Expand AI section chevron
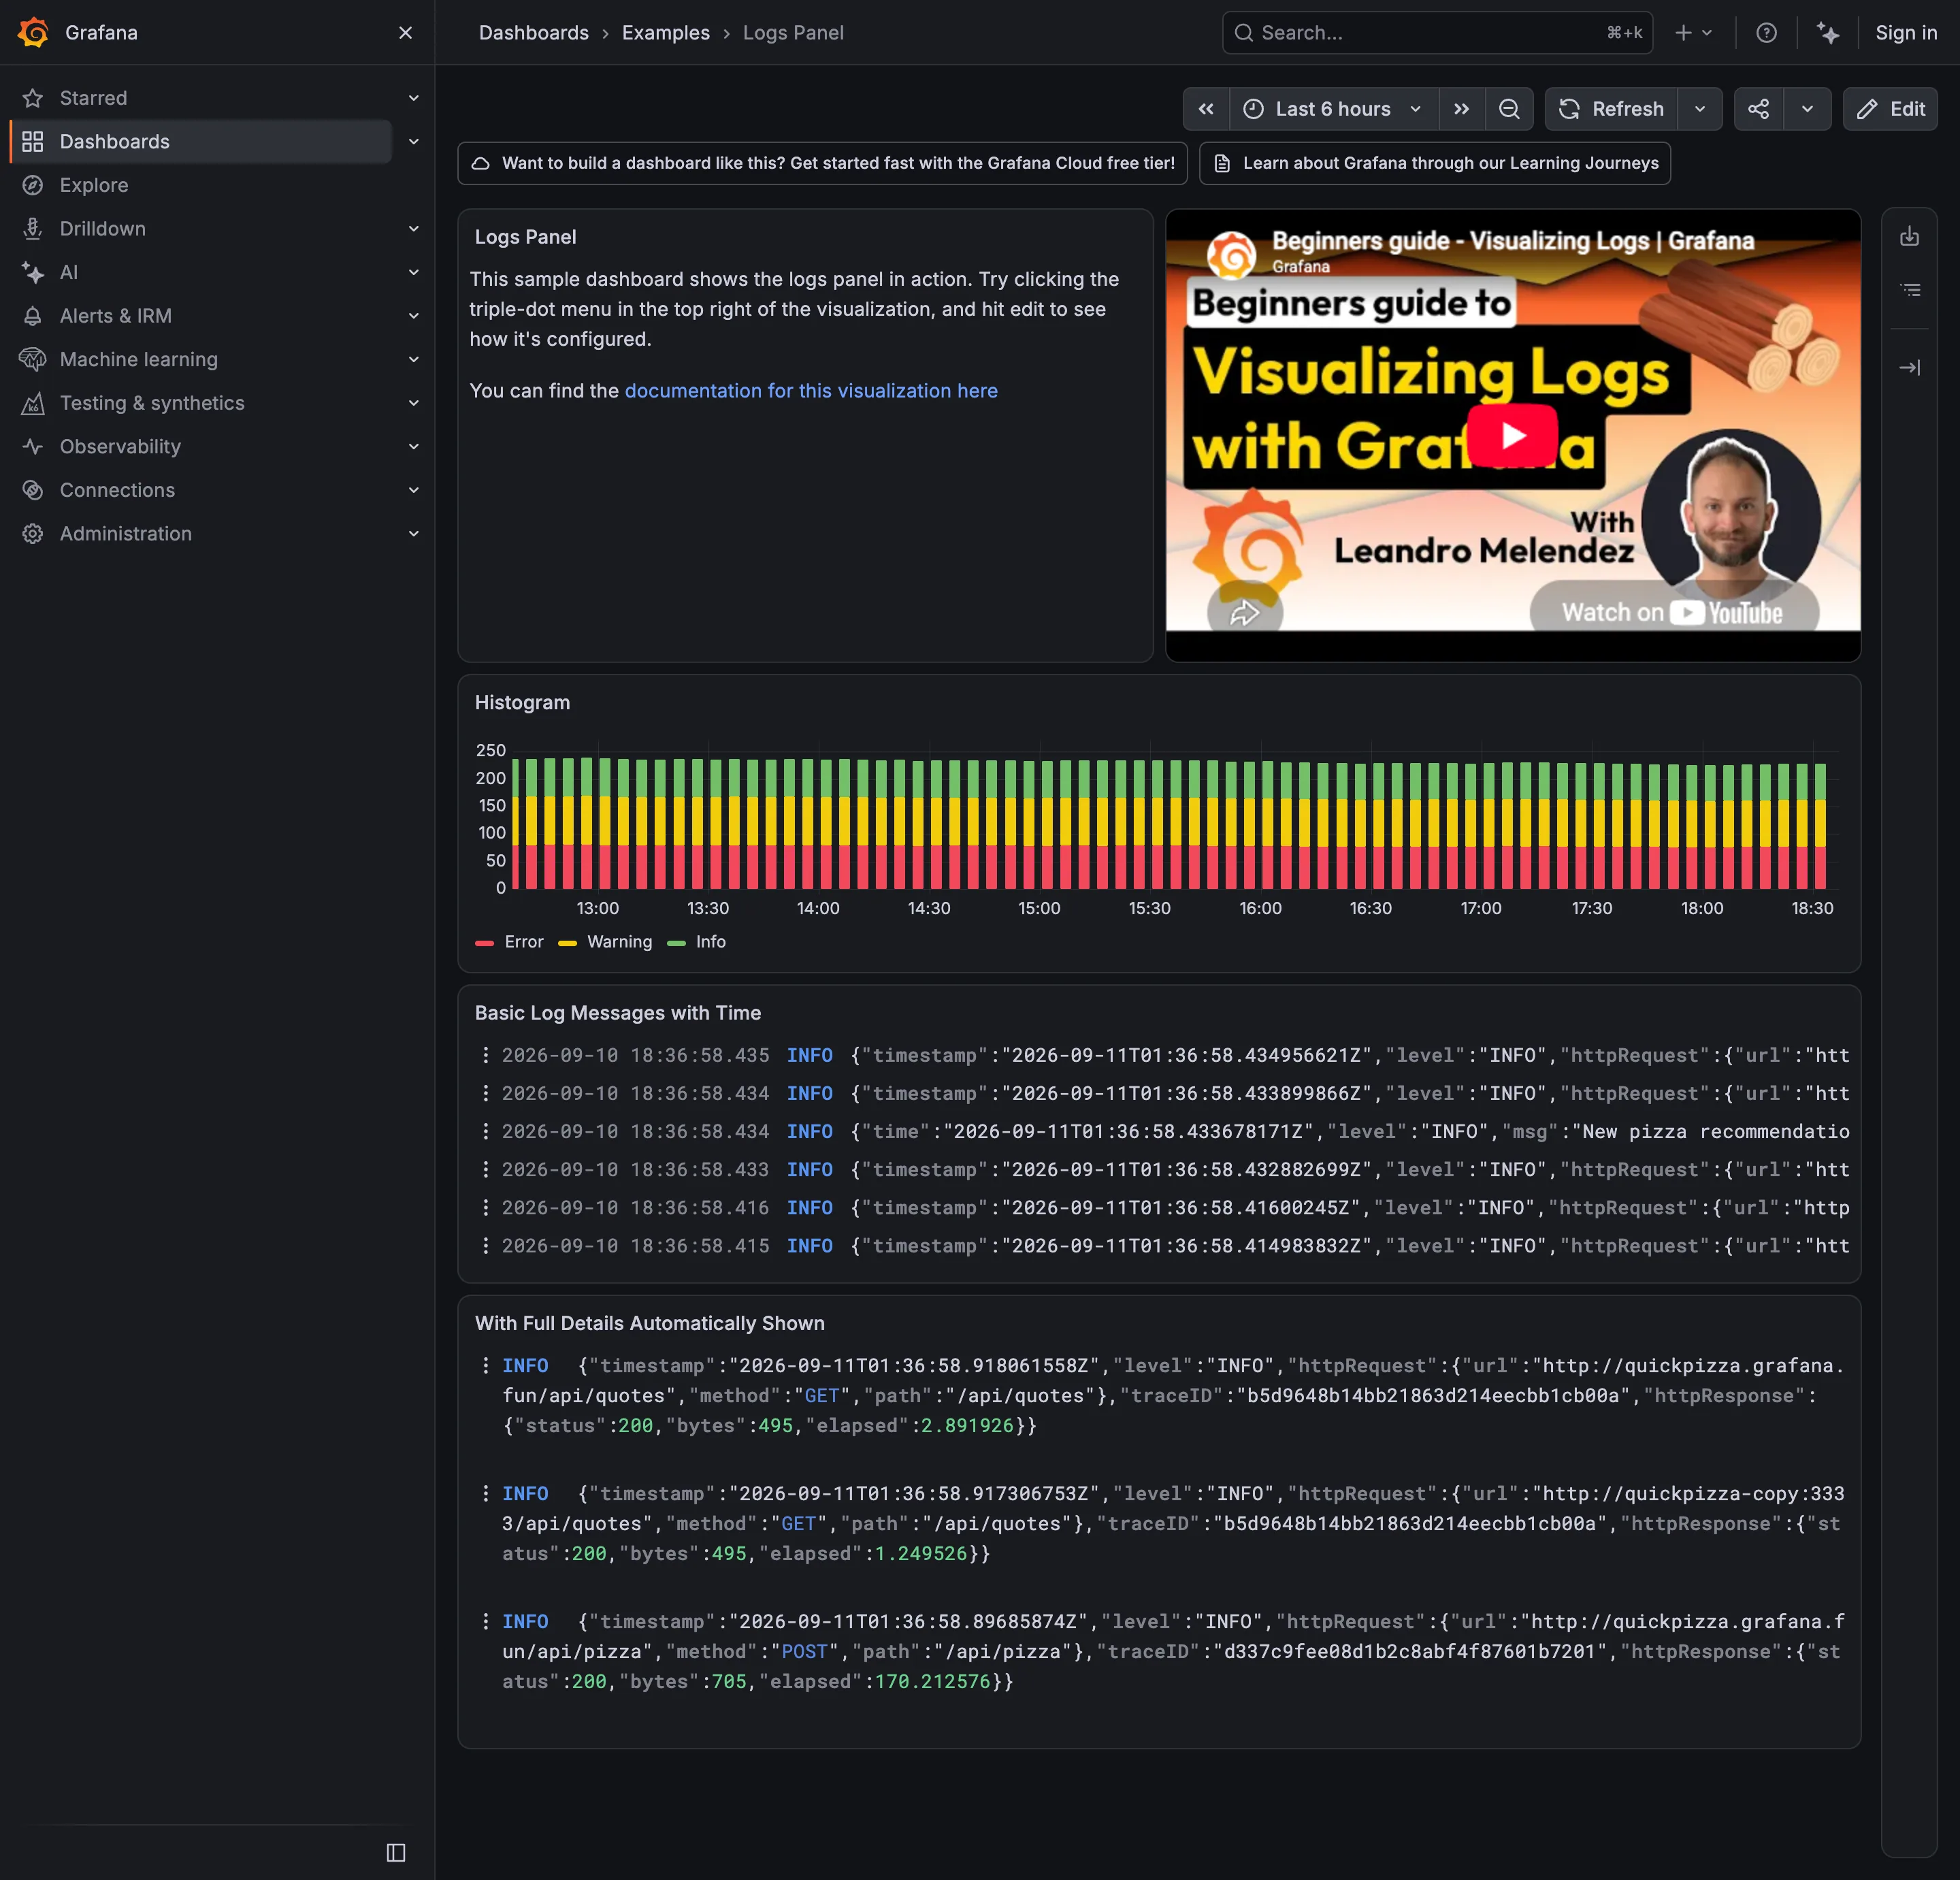 tap(413, 272)
